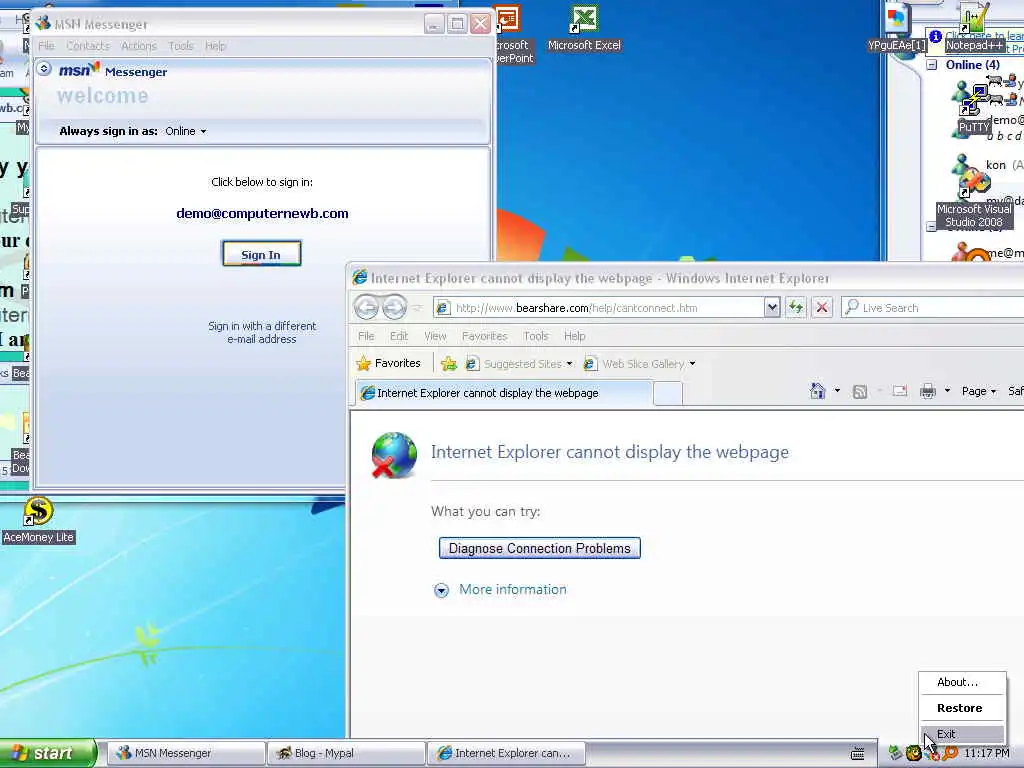
Task: Choose Exit in tray context menu
Action: [x=962, y=734]
